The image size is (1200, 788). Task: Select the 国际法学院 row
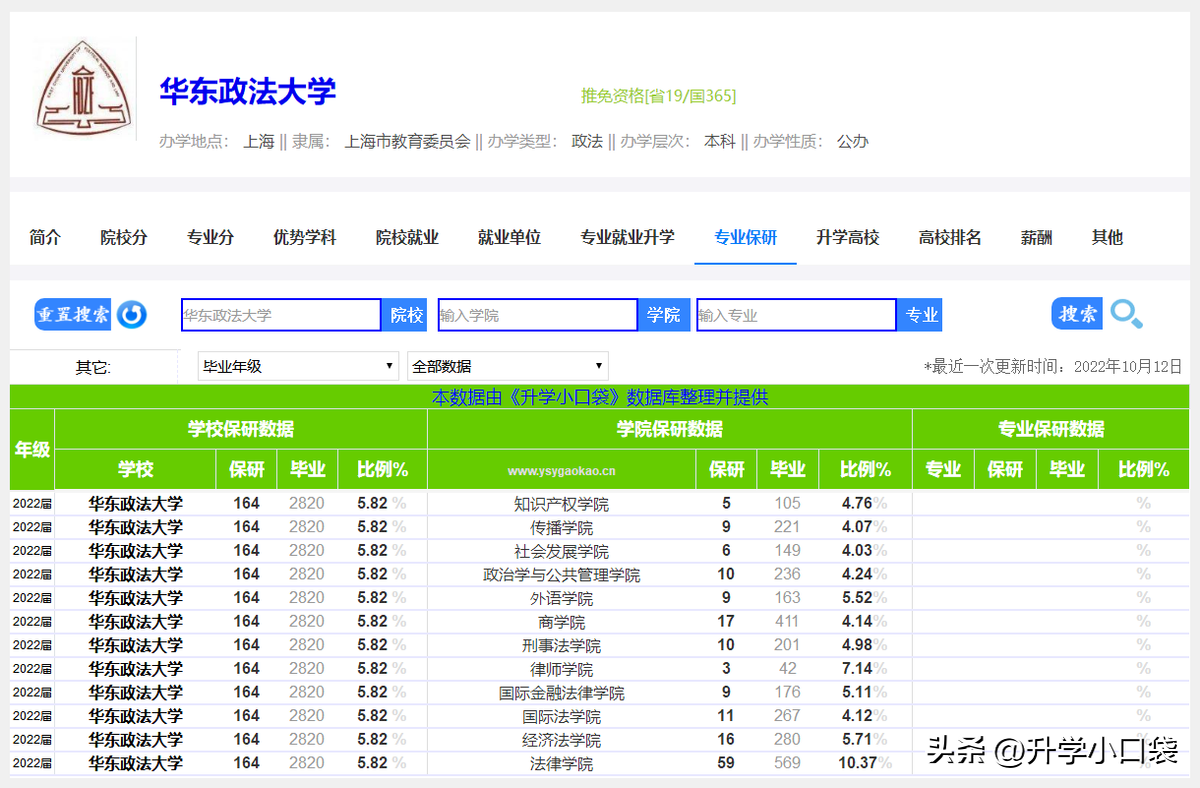tap(561, 716)
